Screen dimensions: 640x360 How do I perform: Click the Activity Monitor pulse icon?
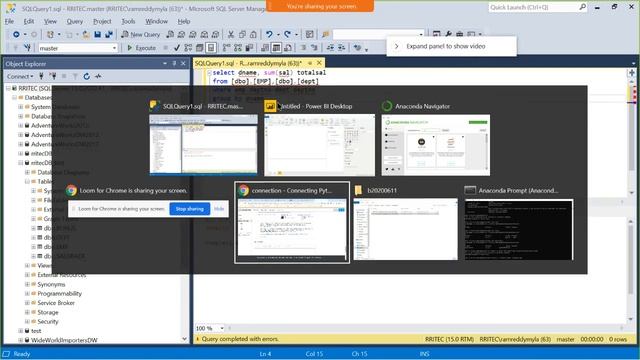click(98, 76)
